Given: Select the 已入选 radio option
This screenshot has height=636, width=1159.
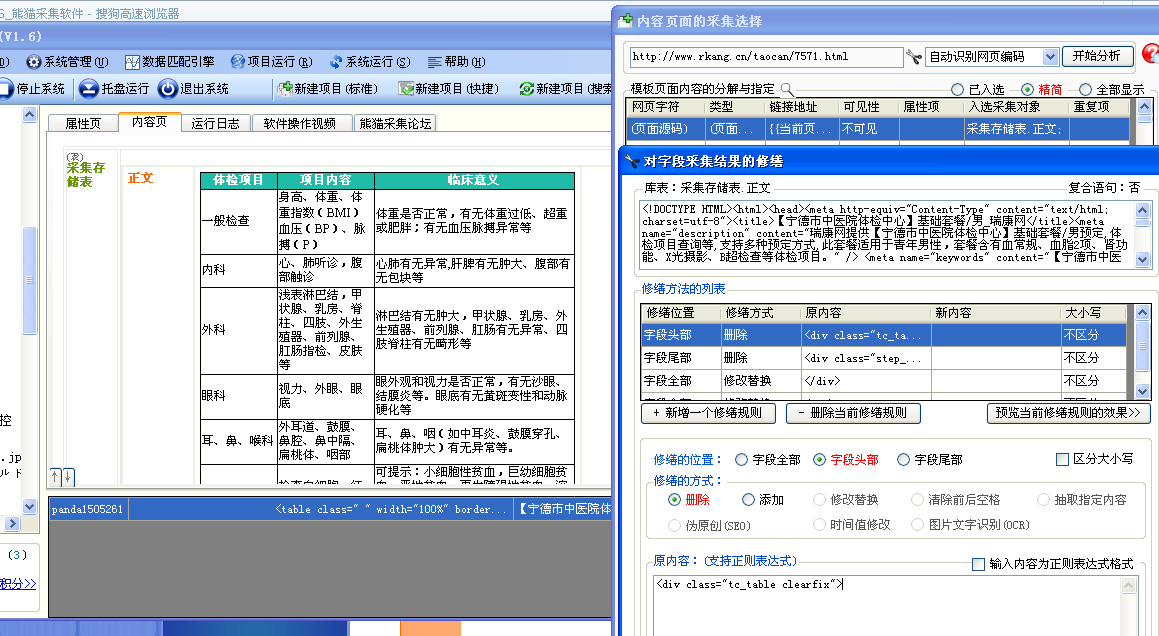Looking at the screenshot, I should click(957, 89).
